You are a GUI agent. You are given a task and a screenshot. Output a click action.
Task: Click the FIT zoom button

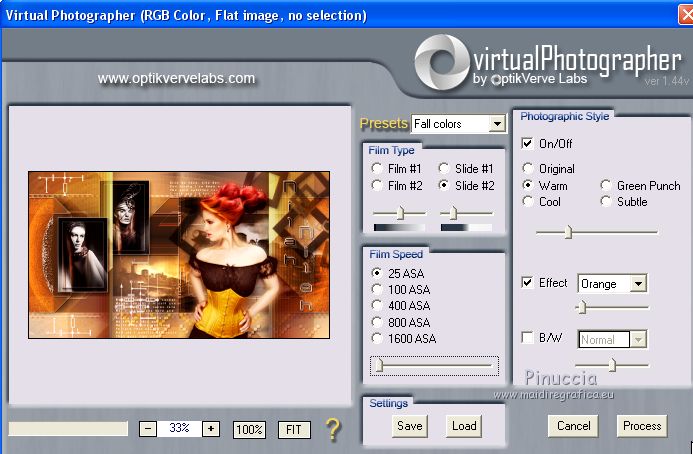[294, 429]
